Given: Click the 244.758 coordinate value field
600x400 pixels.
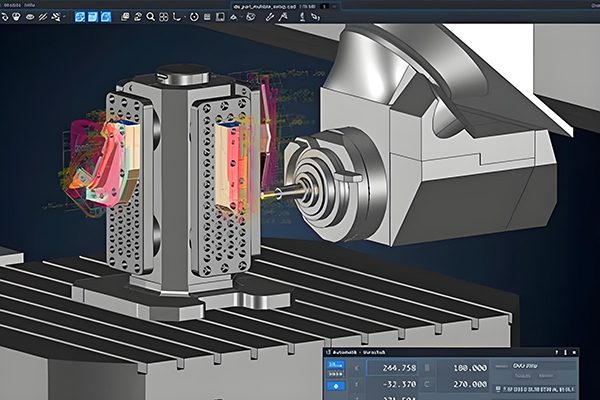Looking at the screenshot, I should tap(392, 368).
